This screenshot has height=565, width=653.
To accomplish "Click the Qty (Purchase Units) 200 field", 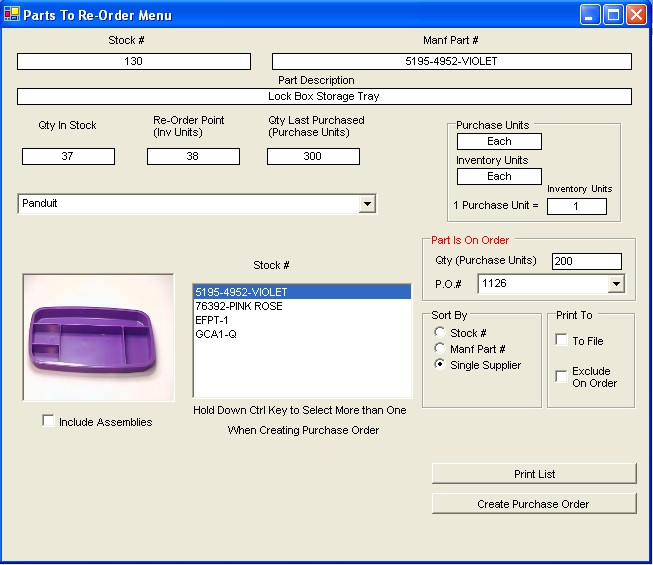I will click(586, 261).
